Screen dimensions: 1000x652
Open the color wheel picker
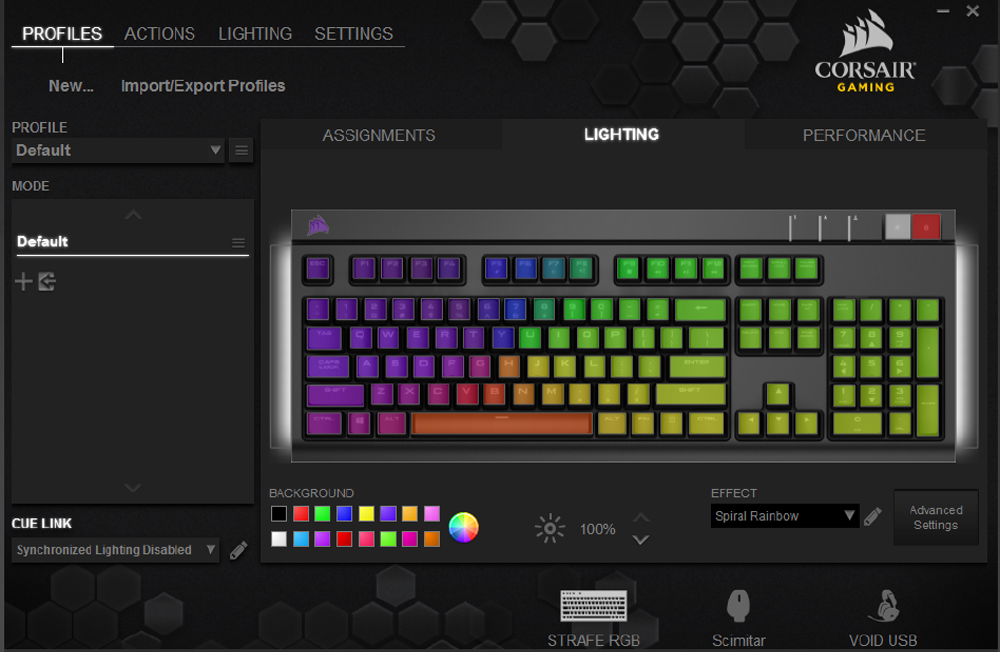pos(464,527)
